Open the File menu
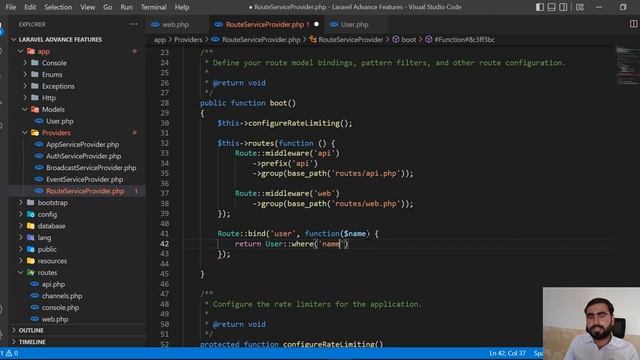Viewport: 640px width, 360px height. pyautogui.click(x=11, y=7)
